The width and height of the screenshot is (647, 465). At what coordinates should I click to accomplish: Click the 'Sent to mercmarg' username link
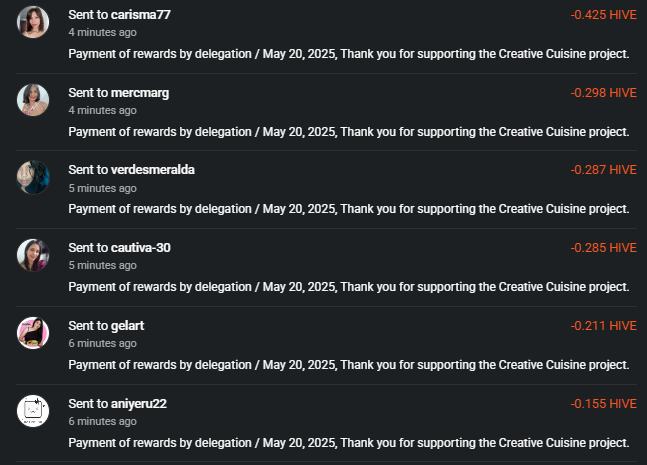(118, 93)
